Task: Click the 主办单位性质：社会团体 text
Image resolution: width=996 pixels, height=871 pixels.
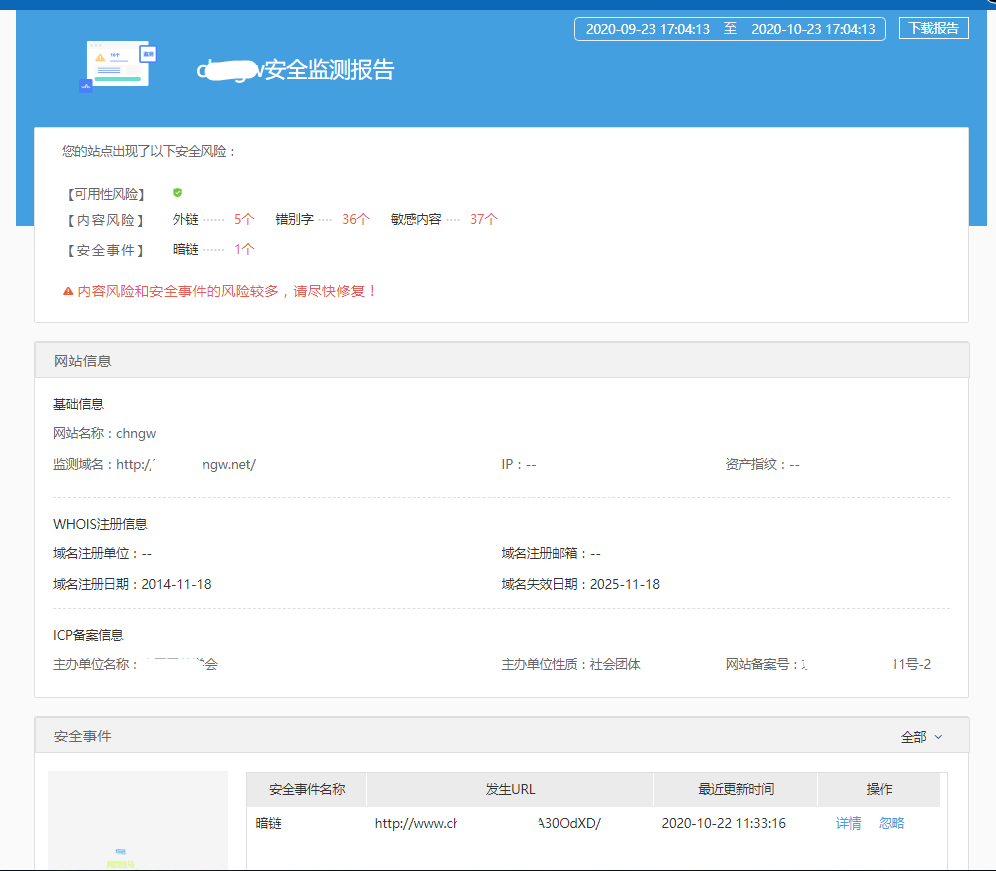Action: click(x=571, y=665)
